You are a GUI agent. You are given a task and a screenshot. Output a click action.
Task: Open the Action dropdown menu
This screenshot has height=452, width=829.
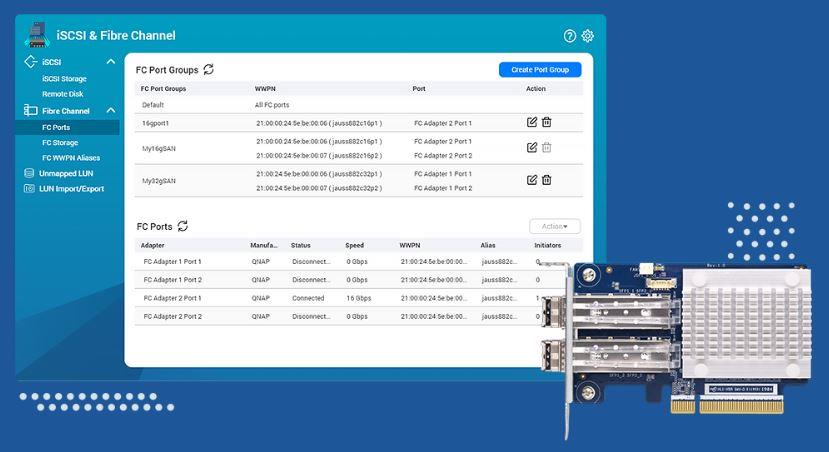(x=554, y=227)
